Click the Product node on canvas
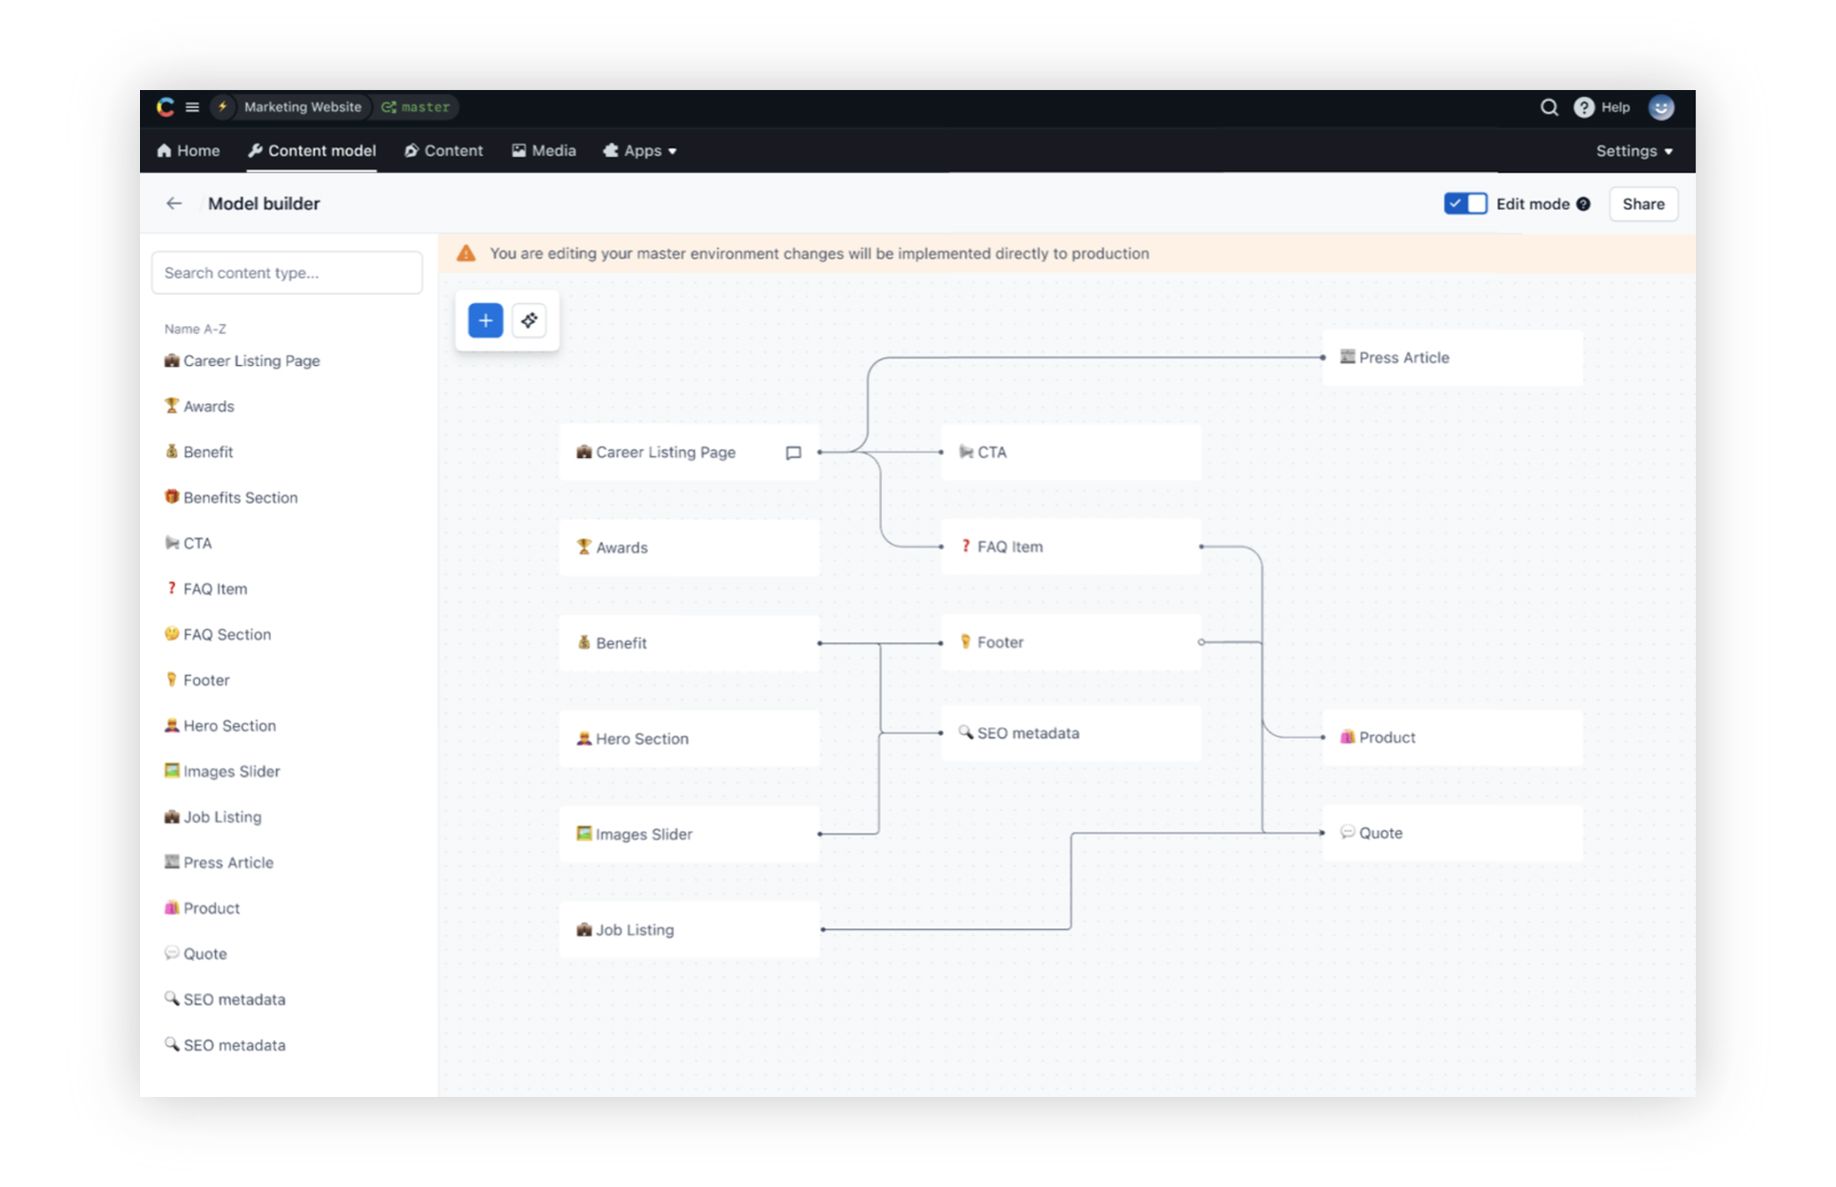Viewport: 1836px width, 1187px height. click(x=1452, y=737)
